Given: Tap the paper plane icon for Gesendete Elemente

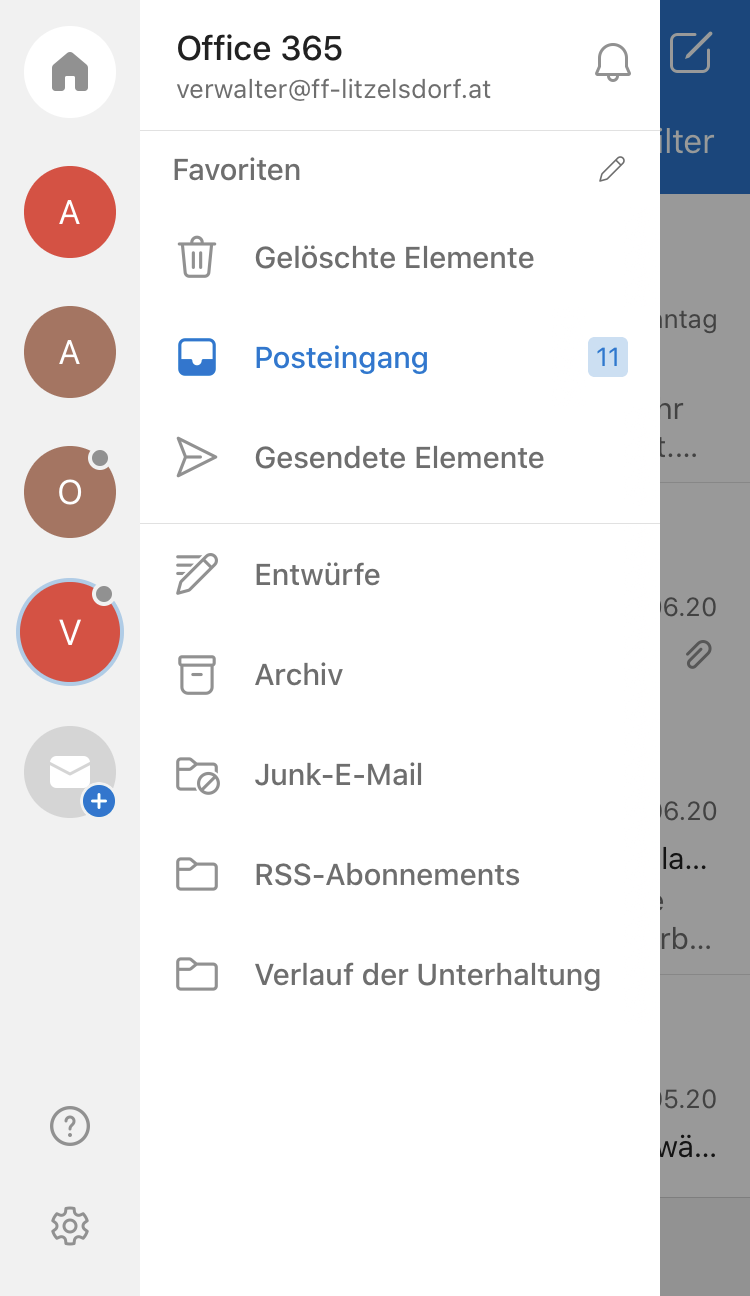Looking at the screenshot, I should click(197, 457).
